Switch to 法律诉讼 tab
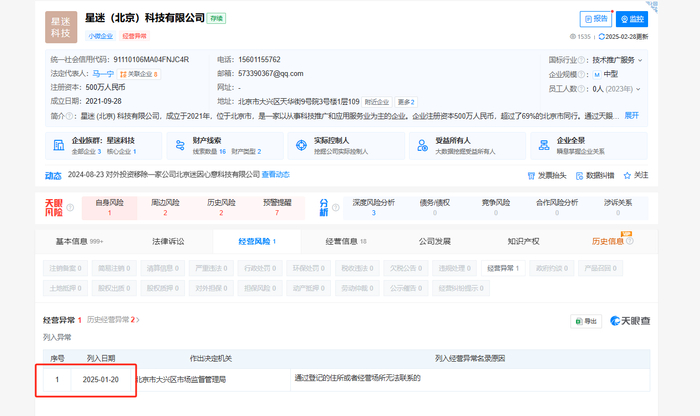Image resolution: width=700 pixels, height=416 pixels. pyautogui.click(x=168, y=241)
